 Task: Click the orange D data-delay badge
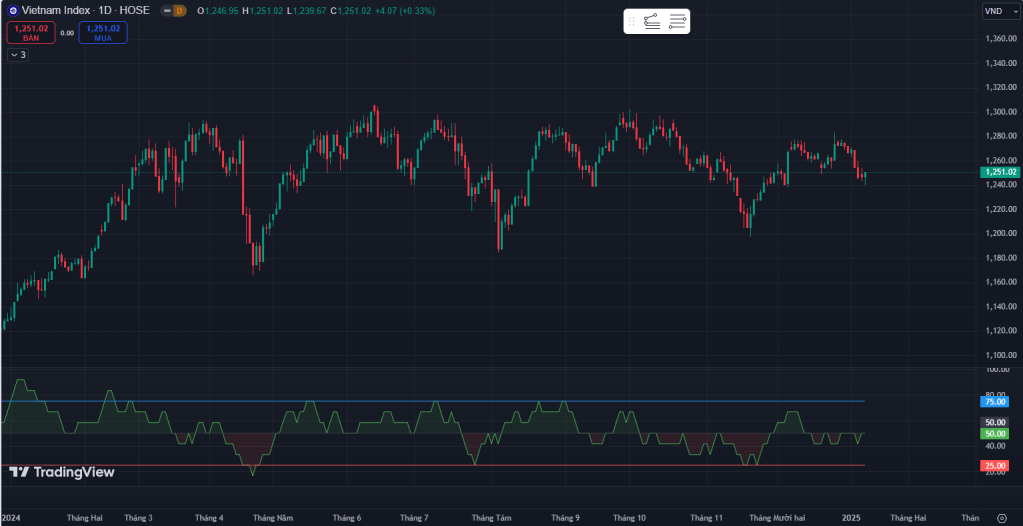(179, 10)
